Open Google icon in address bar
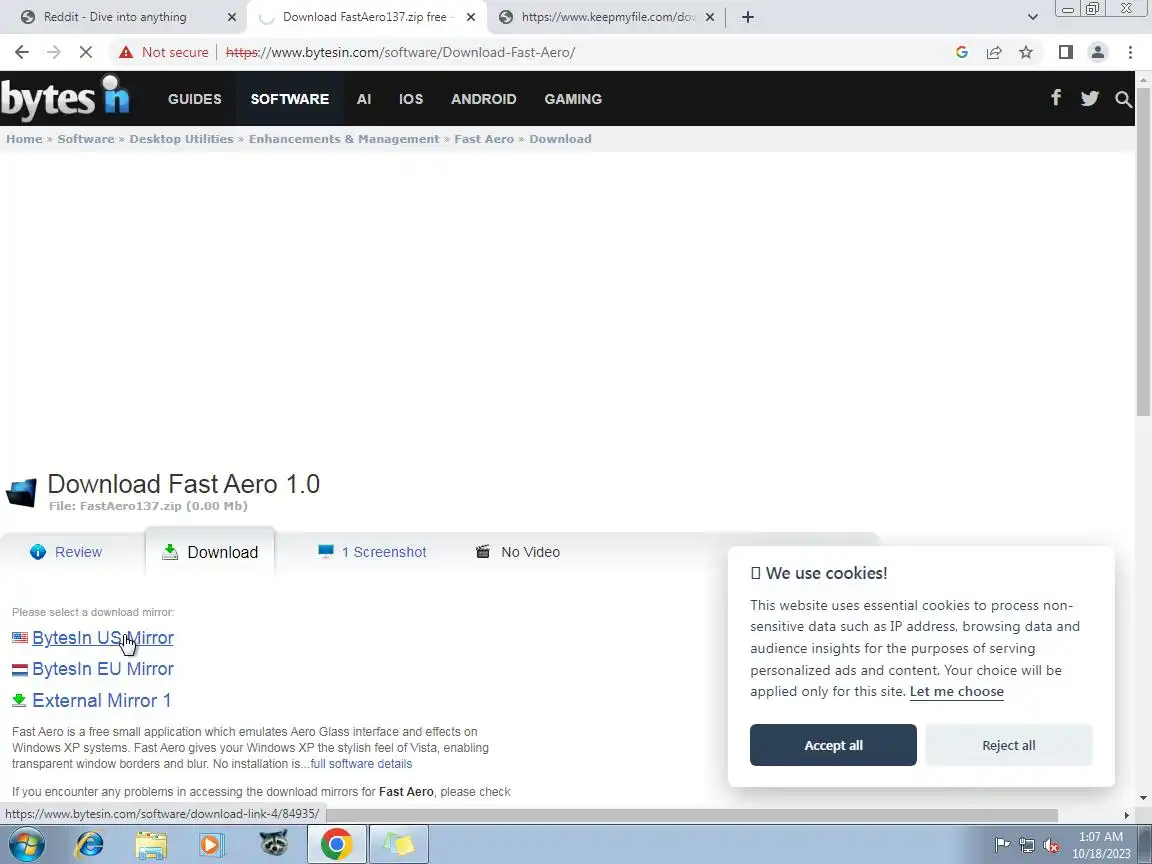The height and width of the screenshot is (864, 1152). 962,52
